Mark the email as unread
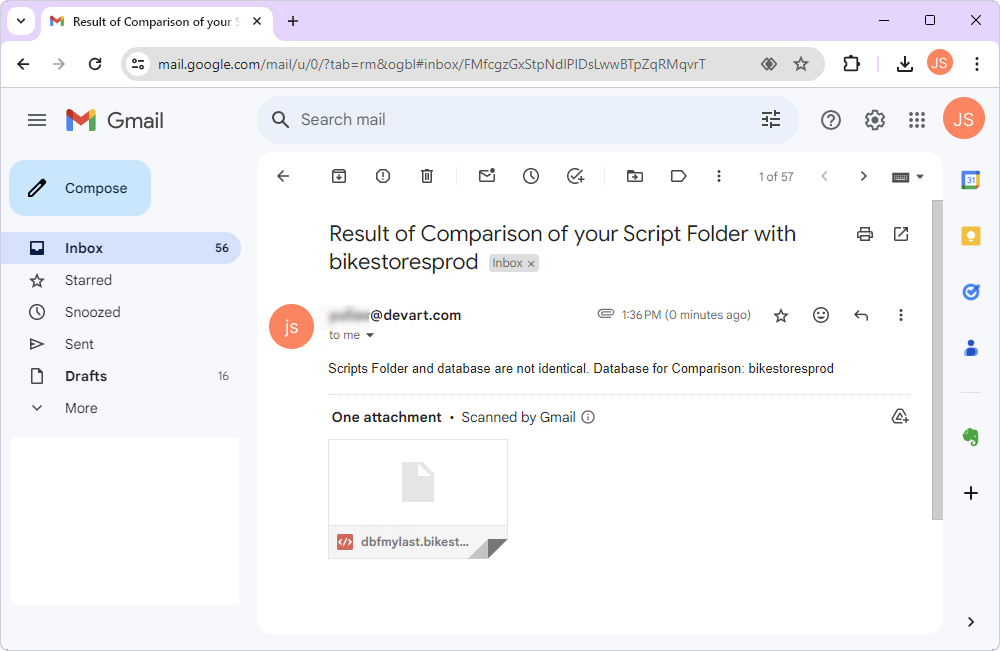This screenshot has height=651, width=1000. [x=487, y=175]
